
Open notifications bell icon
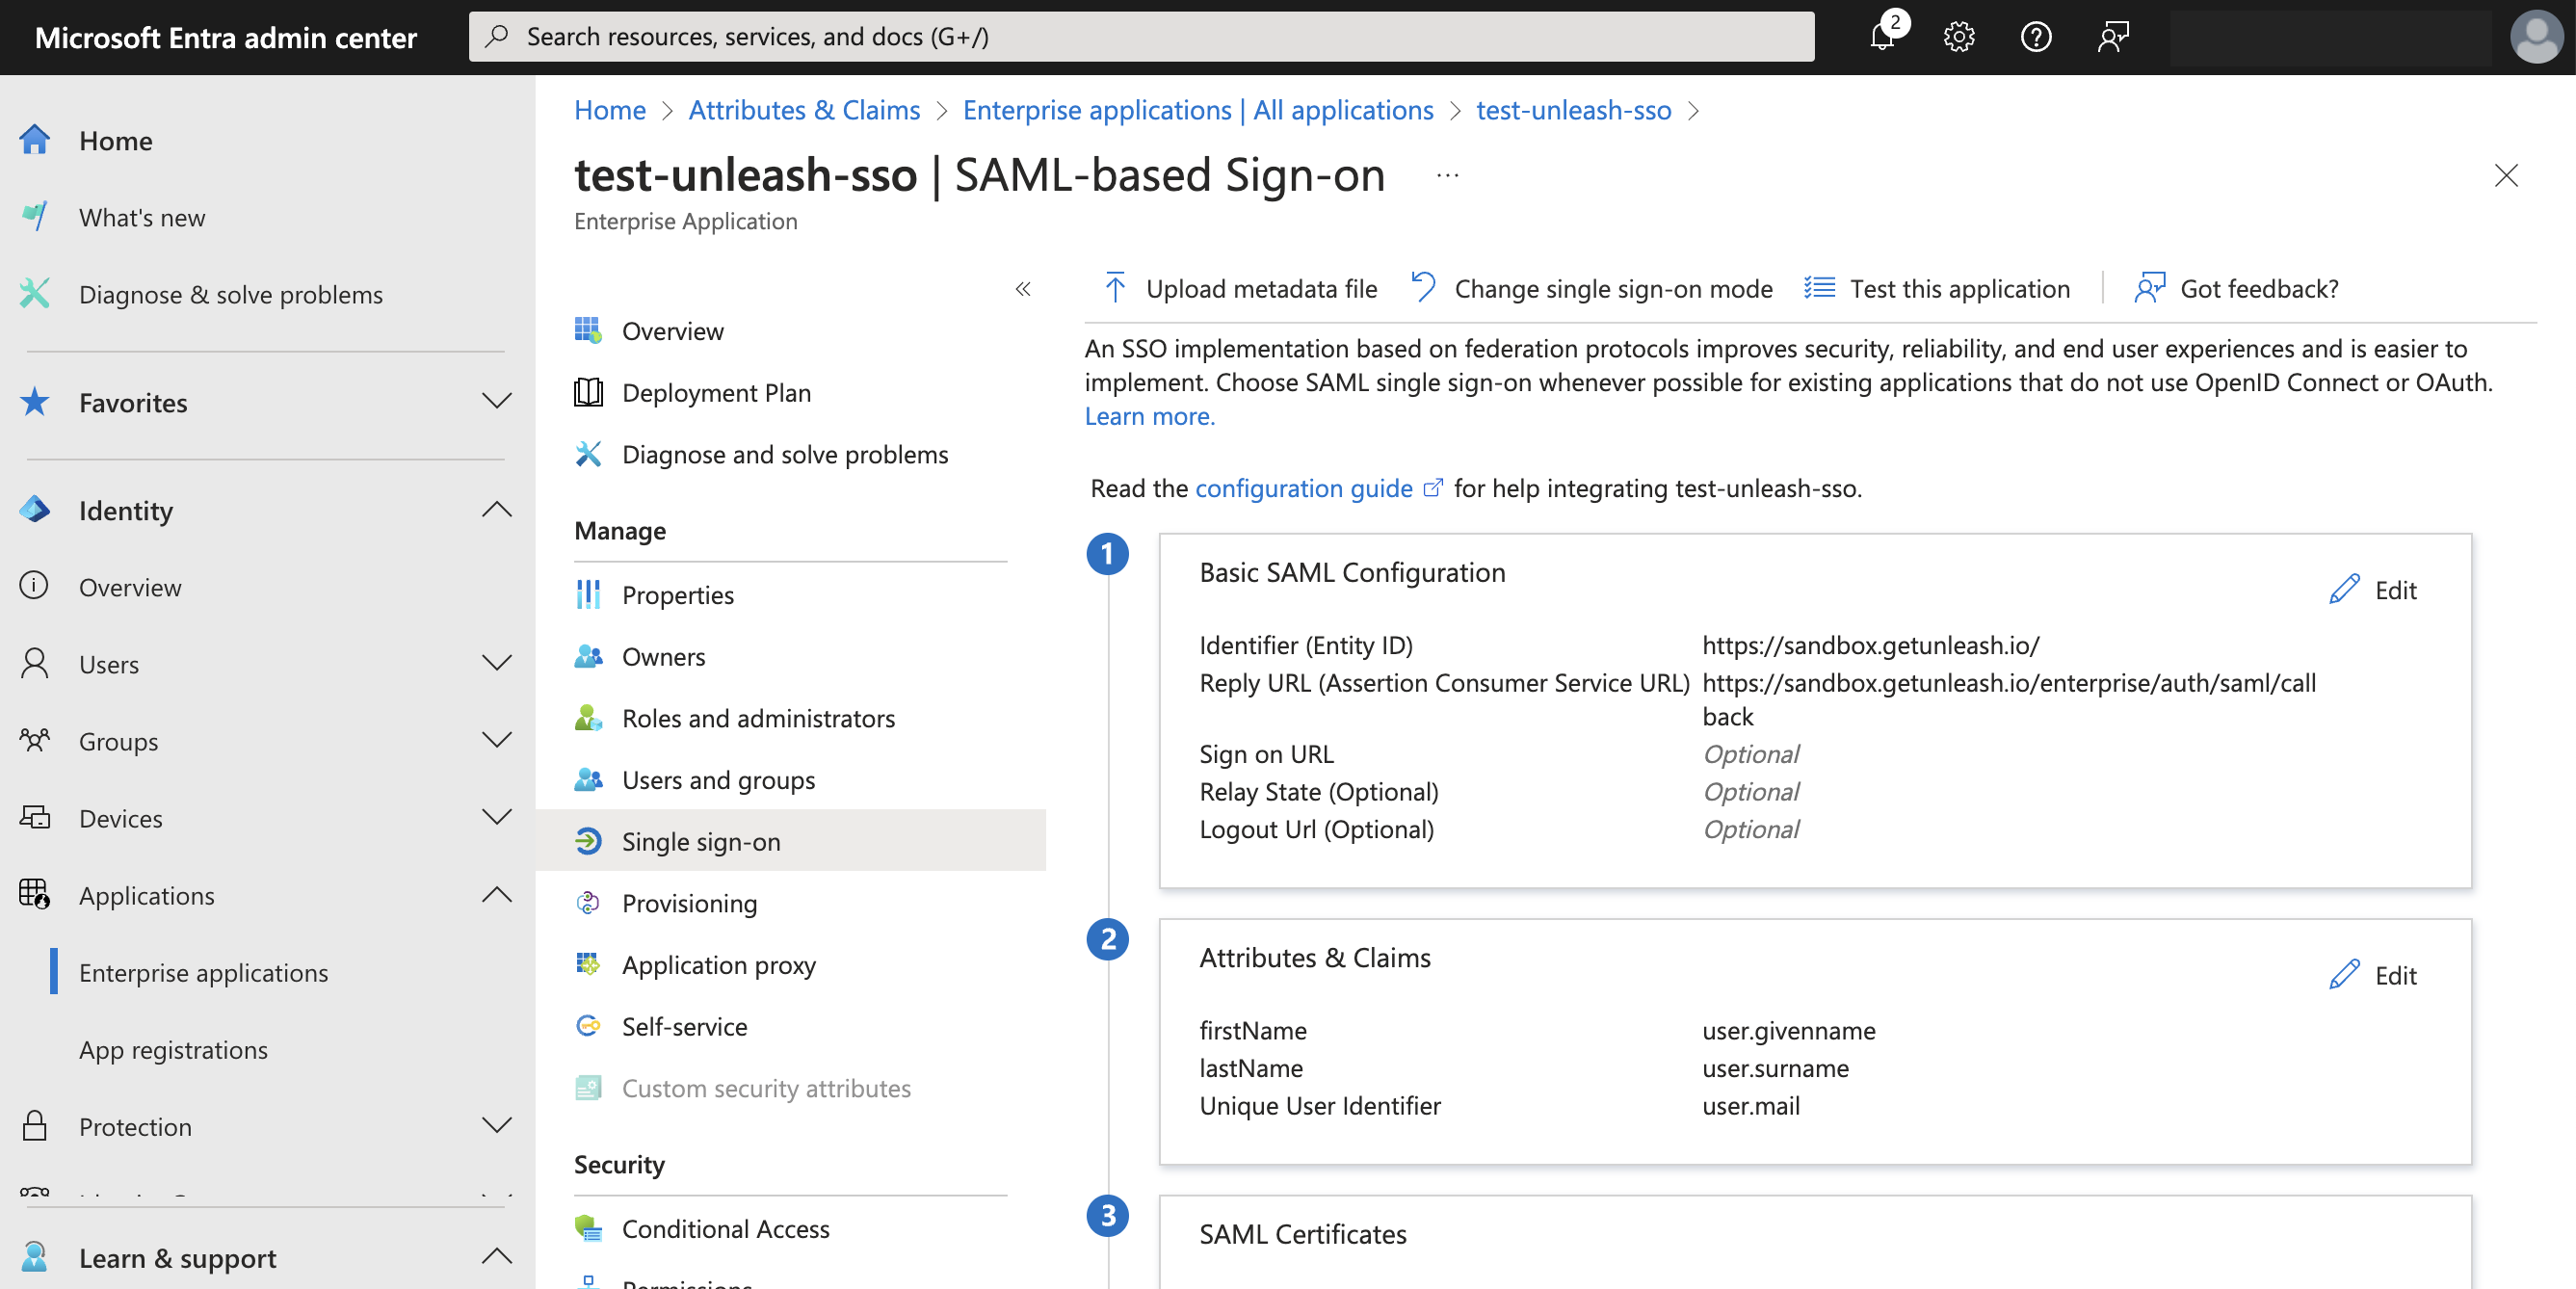pos(1884,36)
